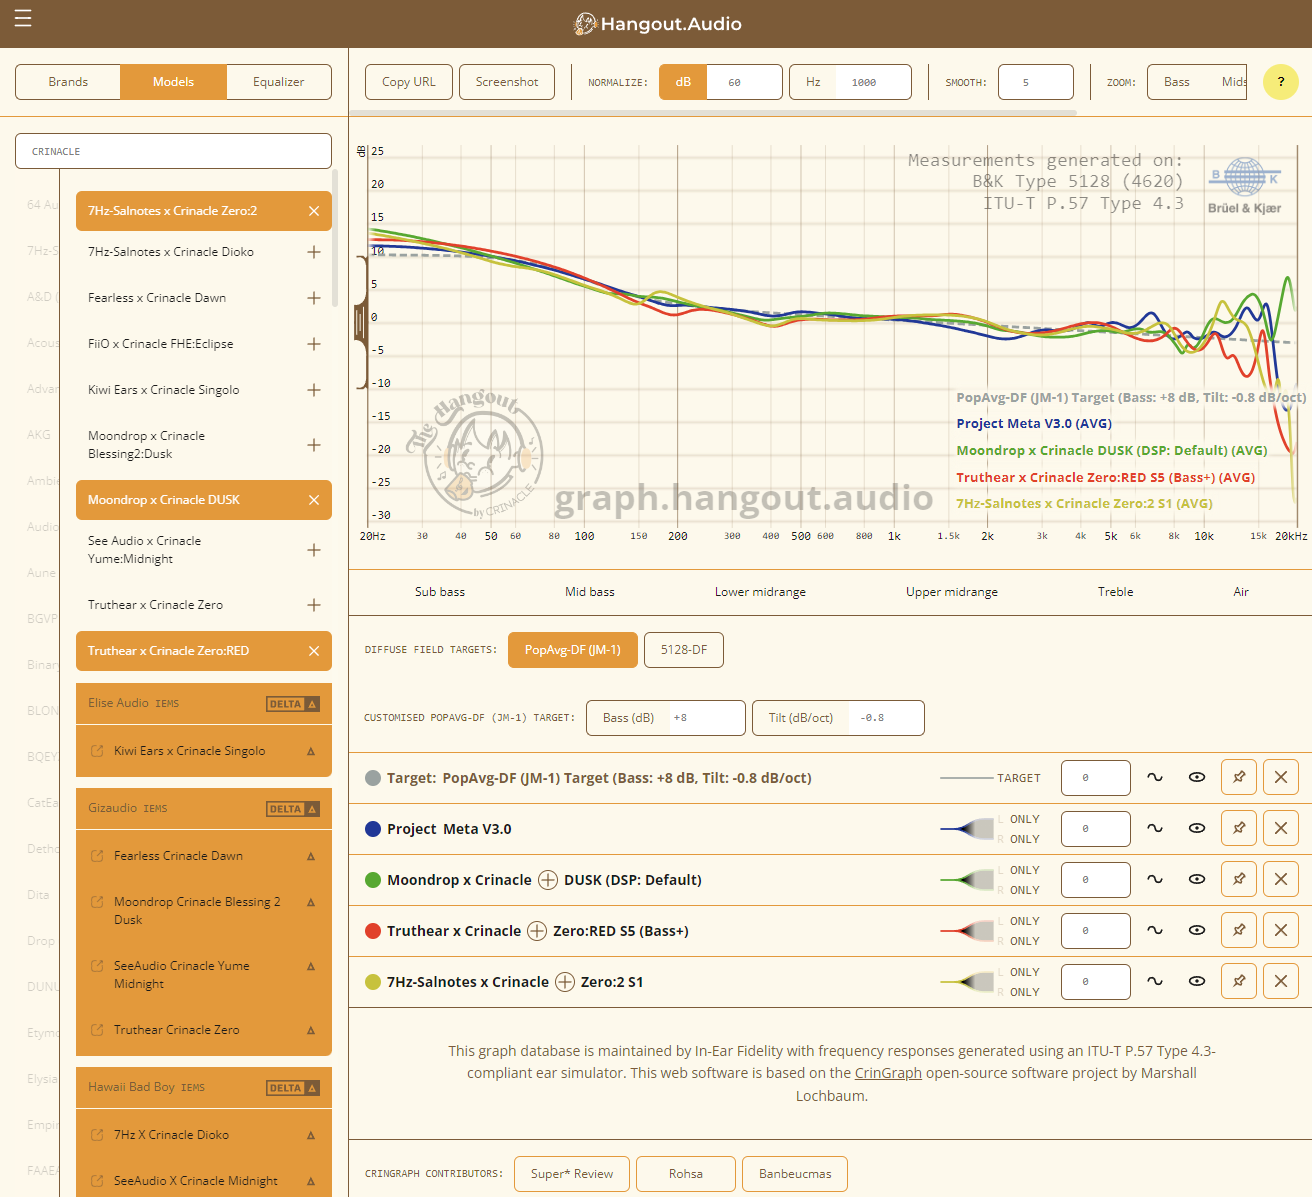Add Moondrop x Crinacle Blessing2:Dusk plus icon
This screenshot has width=1312, height=1197.
tap(314, 445)
